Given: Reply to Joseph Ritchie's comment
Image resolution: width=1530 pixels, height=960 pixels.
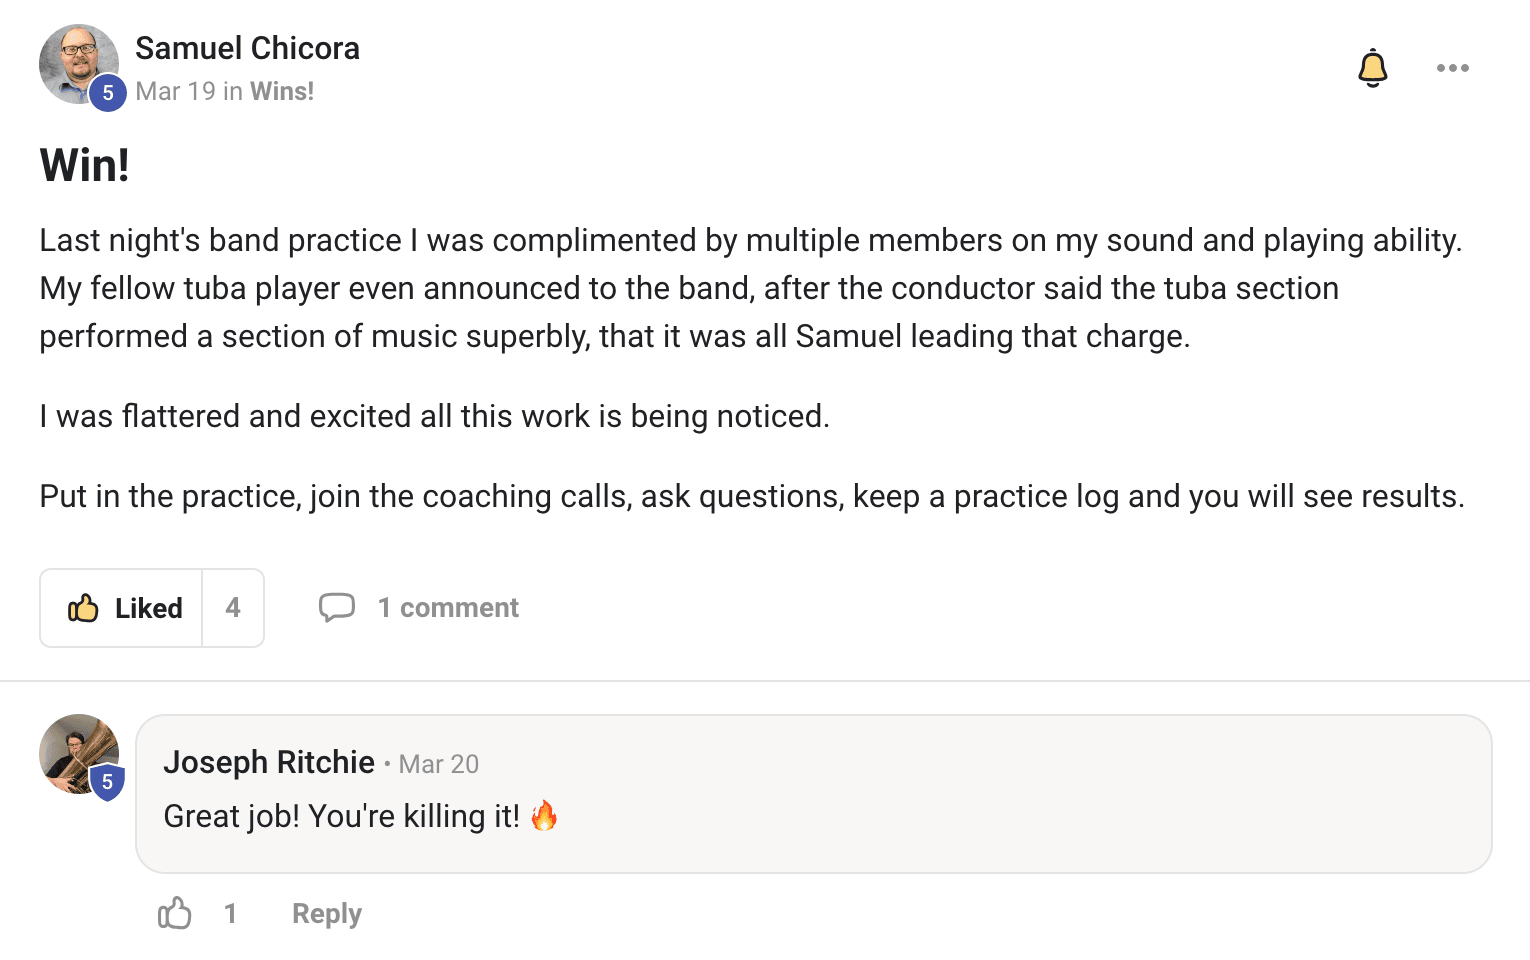Looking at the screenshot, I should [326, 914].
